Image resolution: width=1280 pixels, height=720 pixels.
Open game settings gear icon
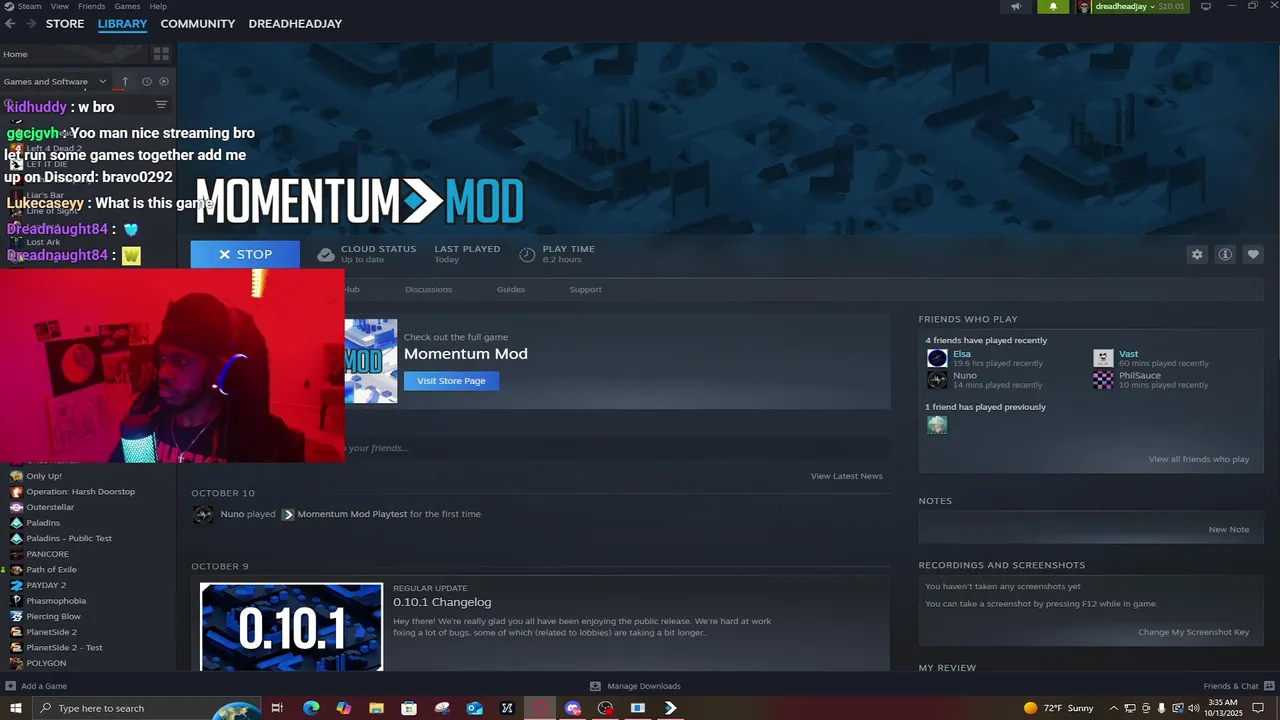click(1197, 254)
